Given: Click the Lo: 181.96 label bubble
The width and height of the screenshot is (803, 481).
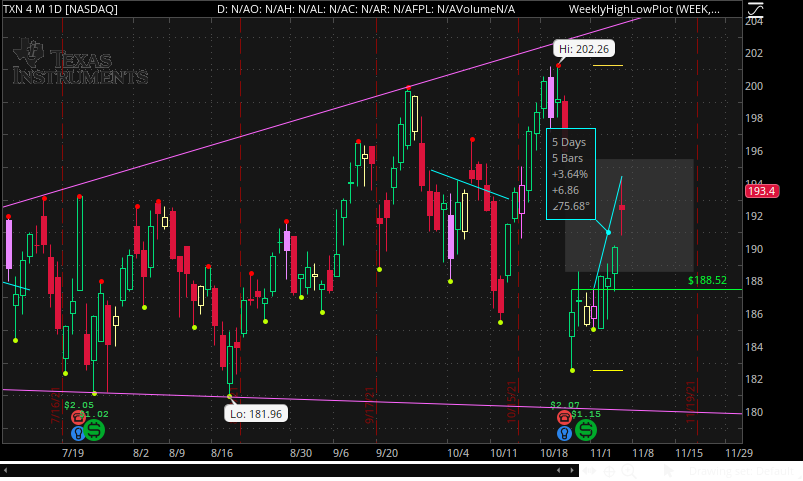Looking at the screenshot, I should (x=256, y=414).
